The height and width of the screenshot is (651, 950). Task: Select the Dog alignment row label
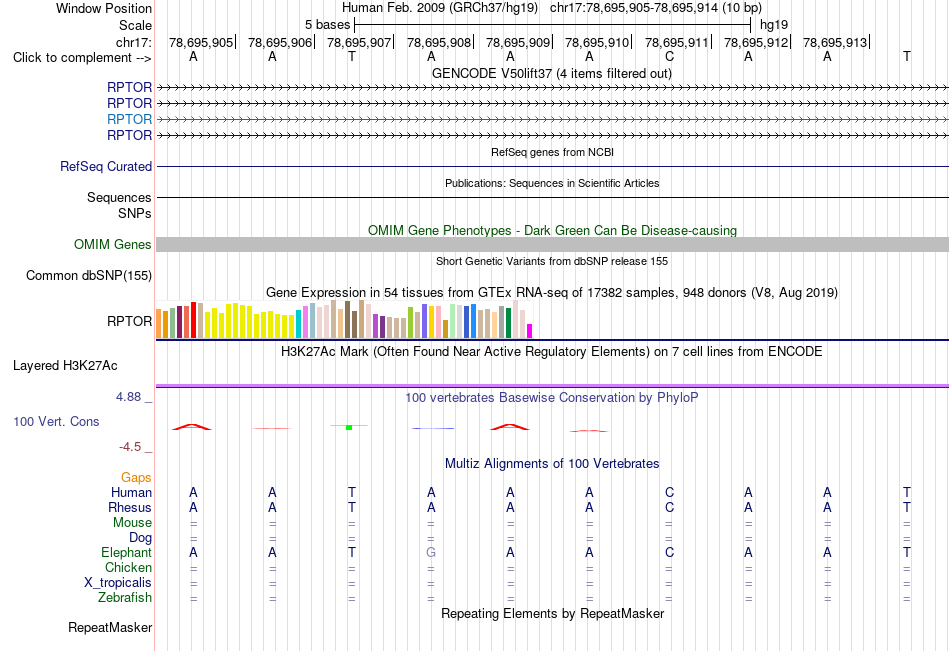pos(140,538)
